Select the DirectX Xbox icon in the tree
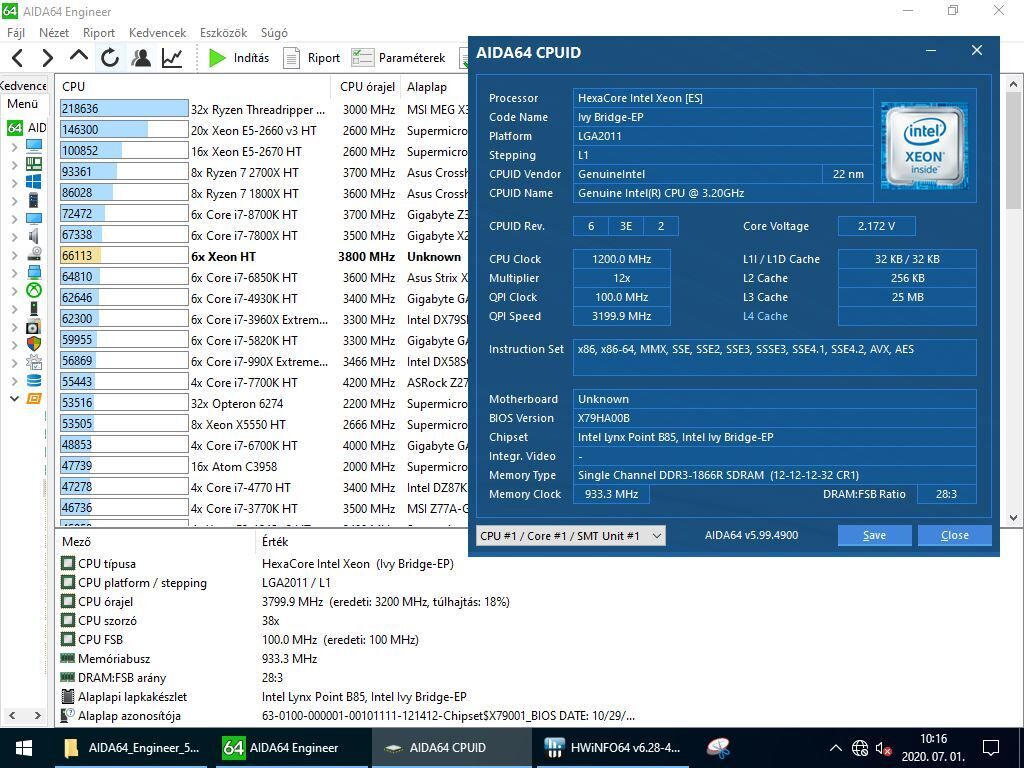1024x768 pixels. tap(34, 290)
